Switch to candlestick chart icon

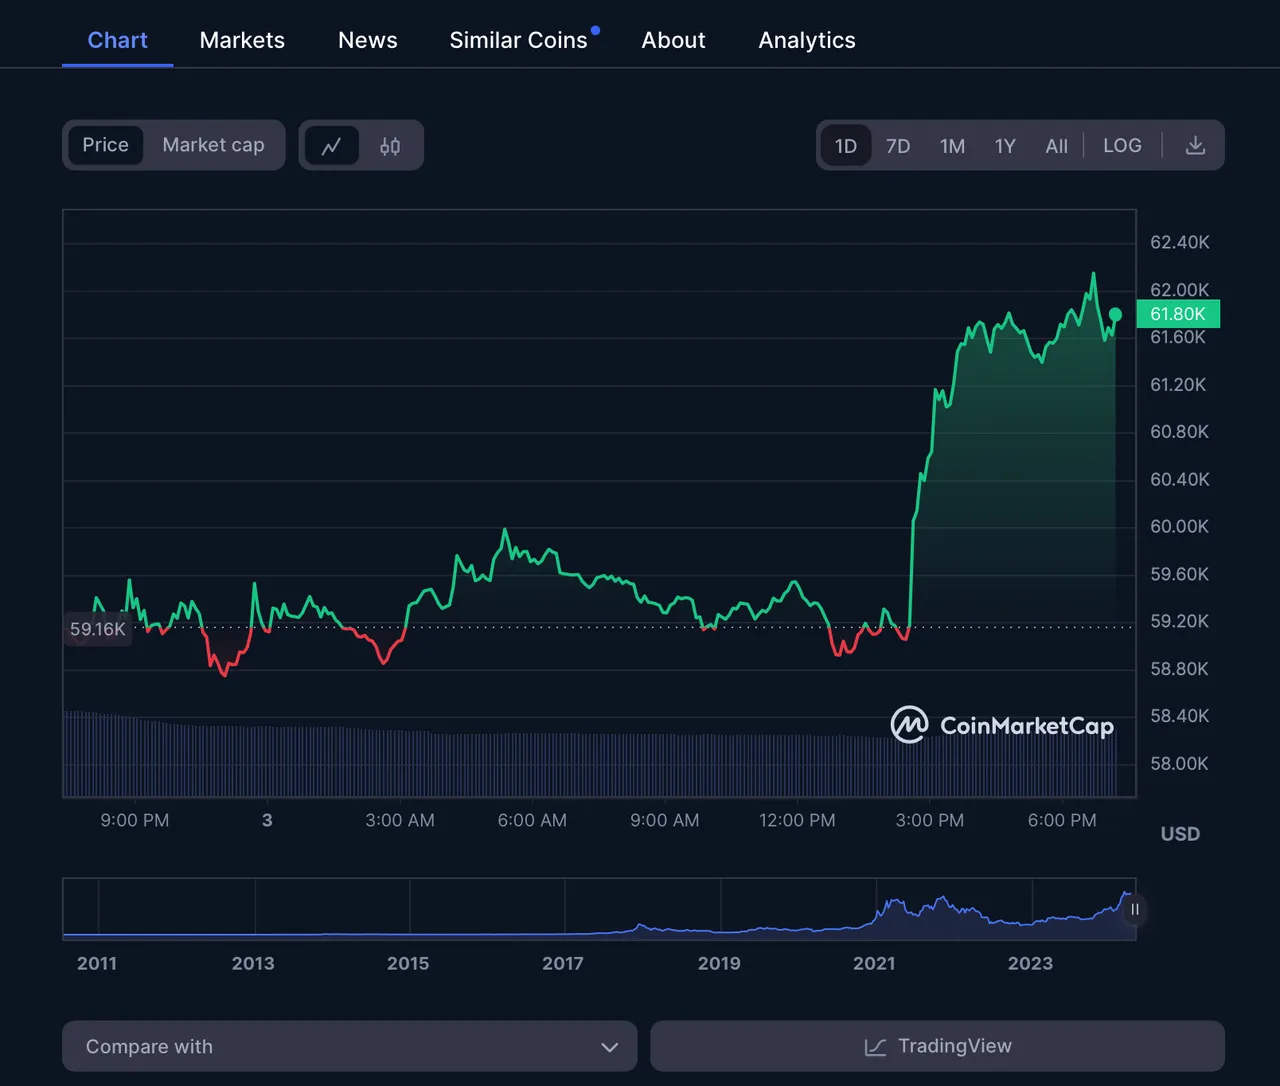(x=390, y=146)
